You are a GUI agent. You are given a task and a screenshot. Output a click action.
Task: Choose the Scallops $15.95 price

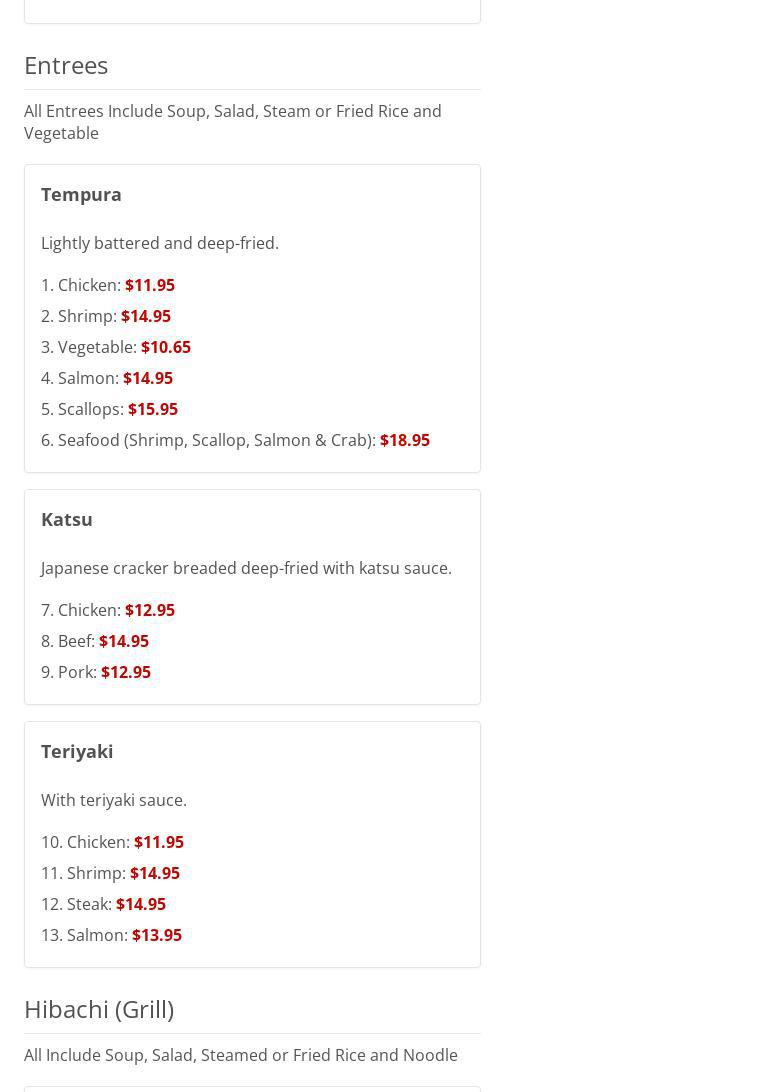[x=152, y=410]
